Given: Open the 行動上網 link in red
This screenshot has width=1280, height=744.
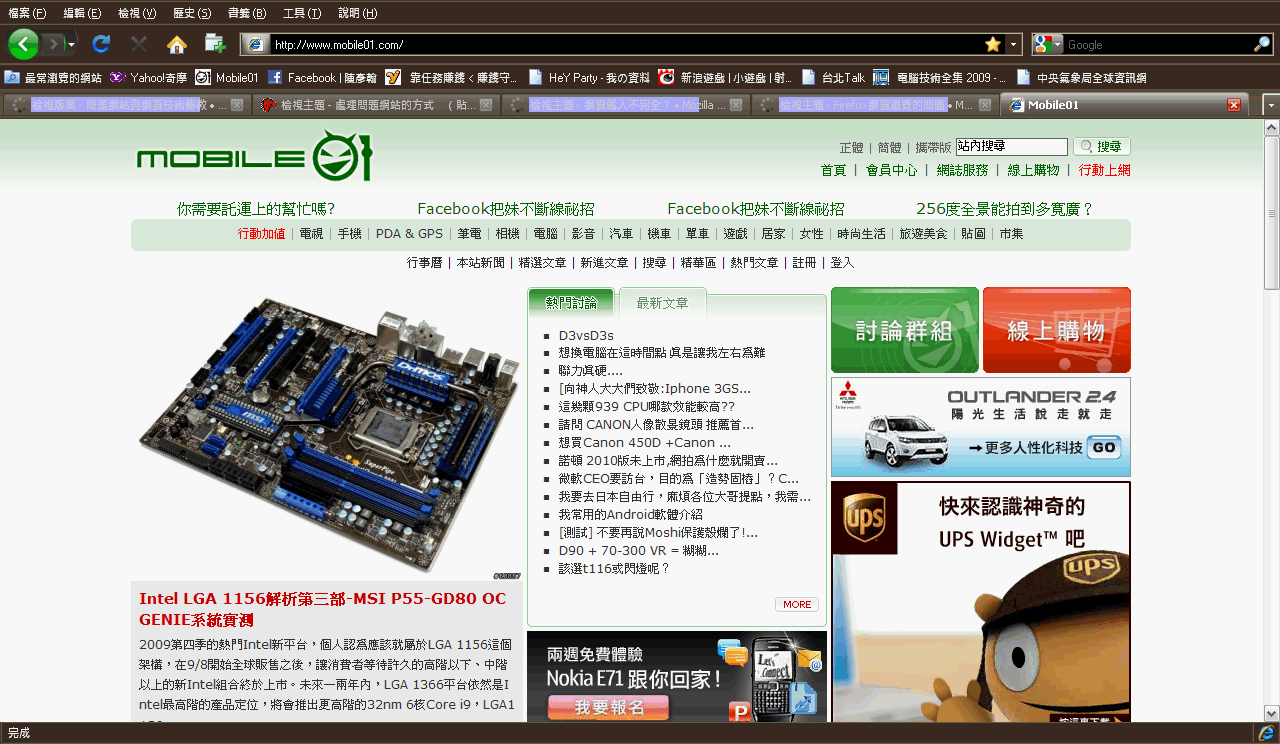Looking at the screenshot, I should tap(1105, 170).
